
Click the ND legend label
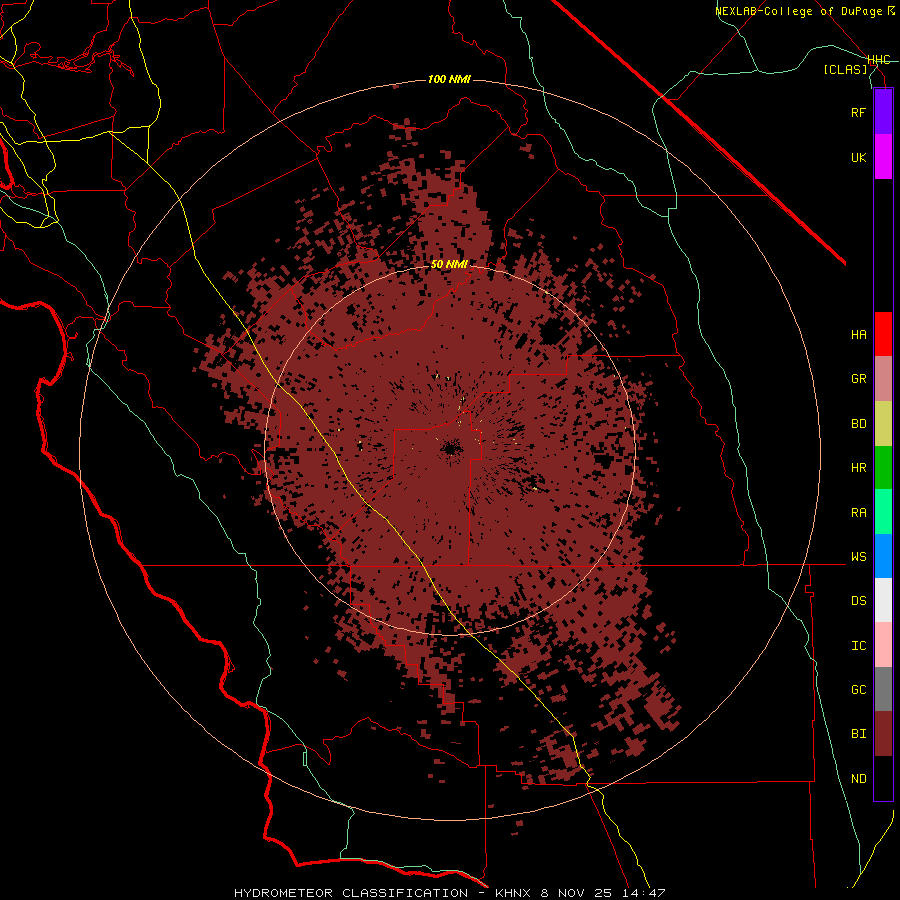click(858, 779)
